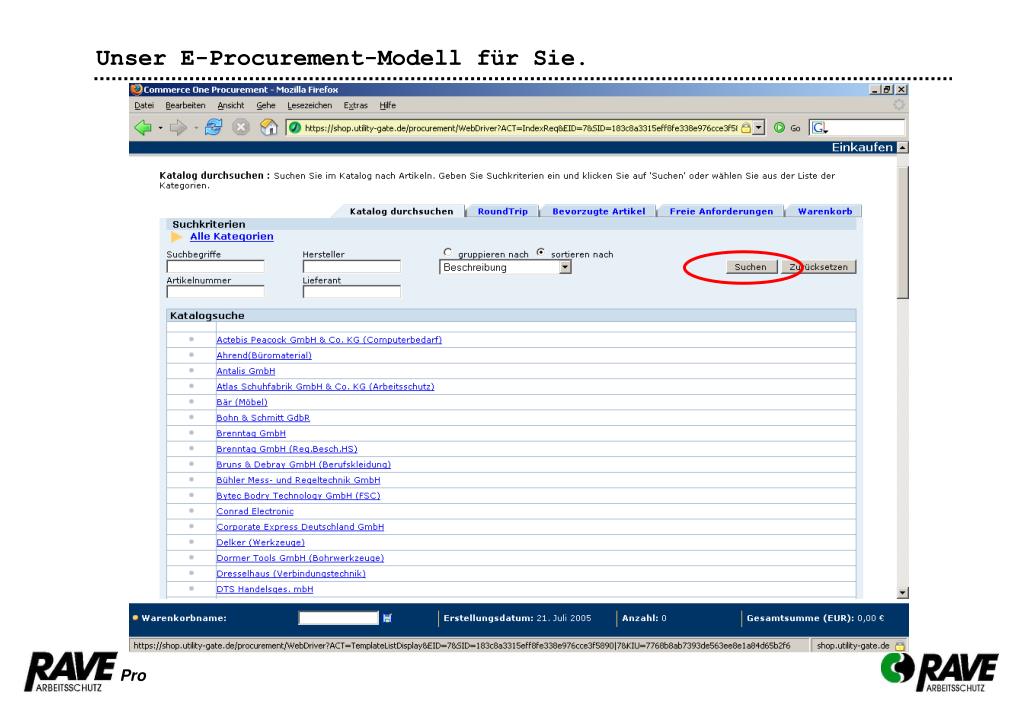Screen dimensions: 1023x708
Task: Switch to the RoundTrip tab
Action: (502, 211)
